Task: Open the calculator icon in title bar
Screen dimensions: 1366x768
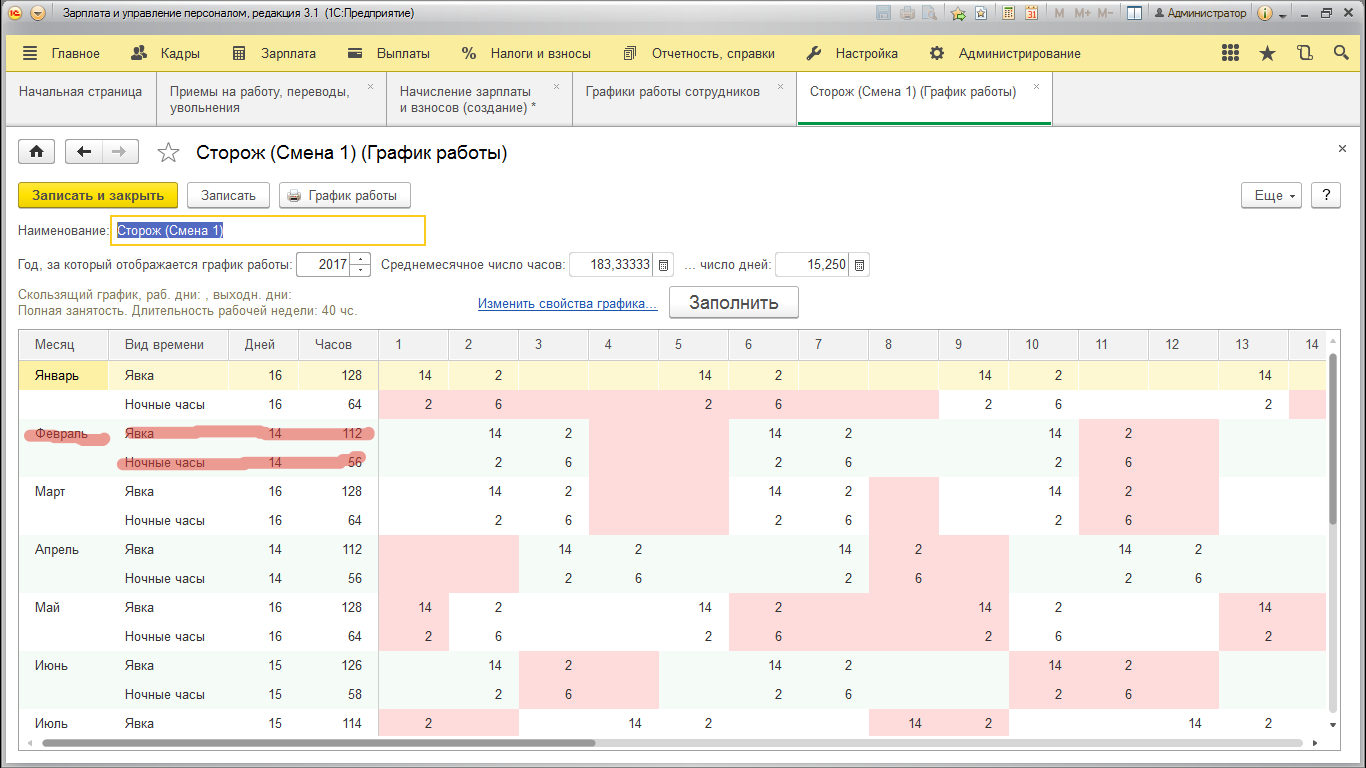Action: [x=1007, y=14]
